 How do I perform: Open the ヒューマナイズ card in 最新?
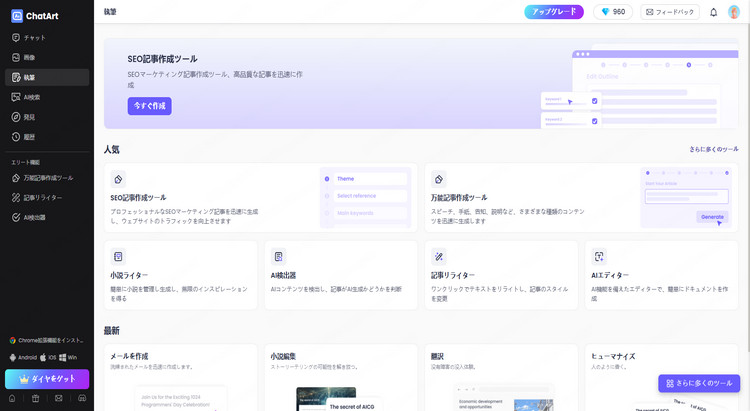coord(661,378)
